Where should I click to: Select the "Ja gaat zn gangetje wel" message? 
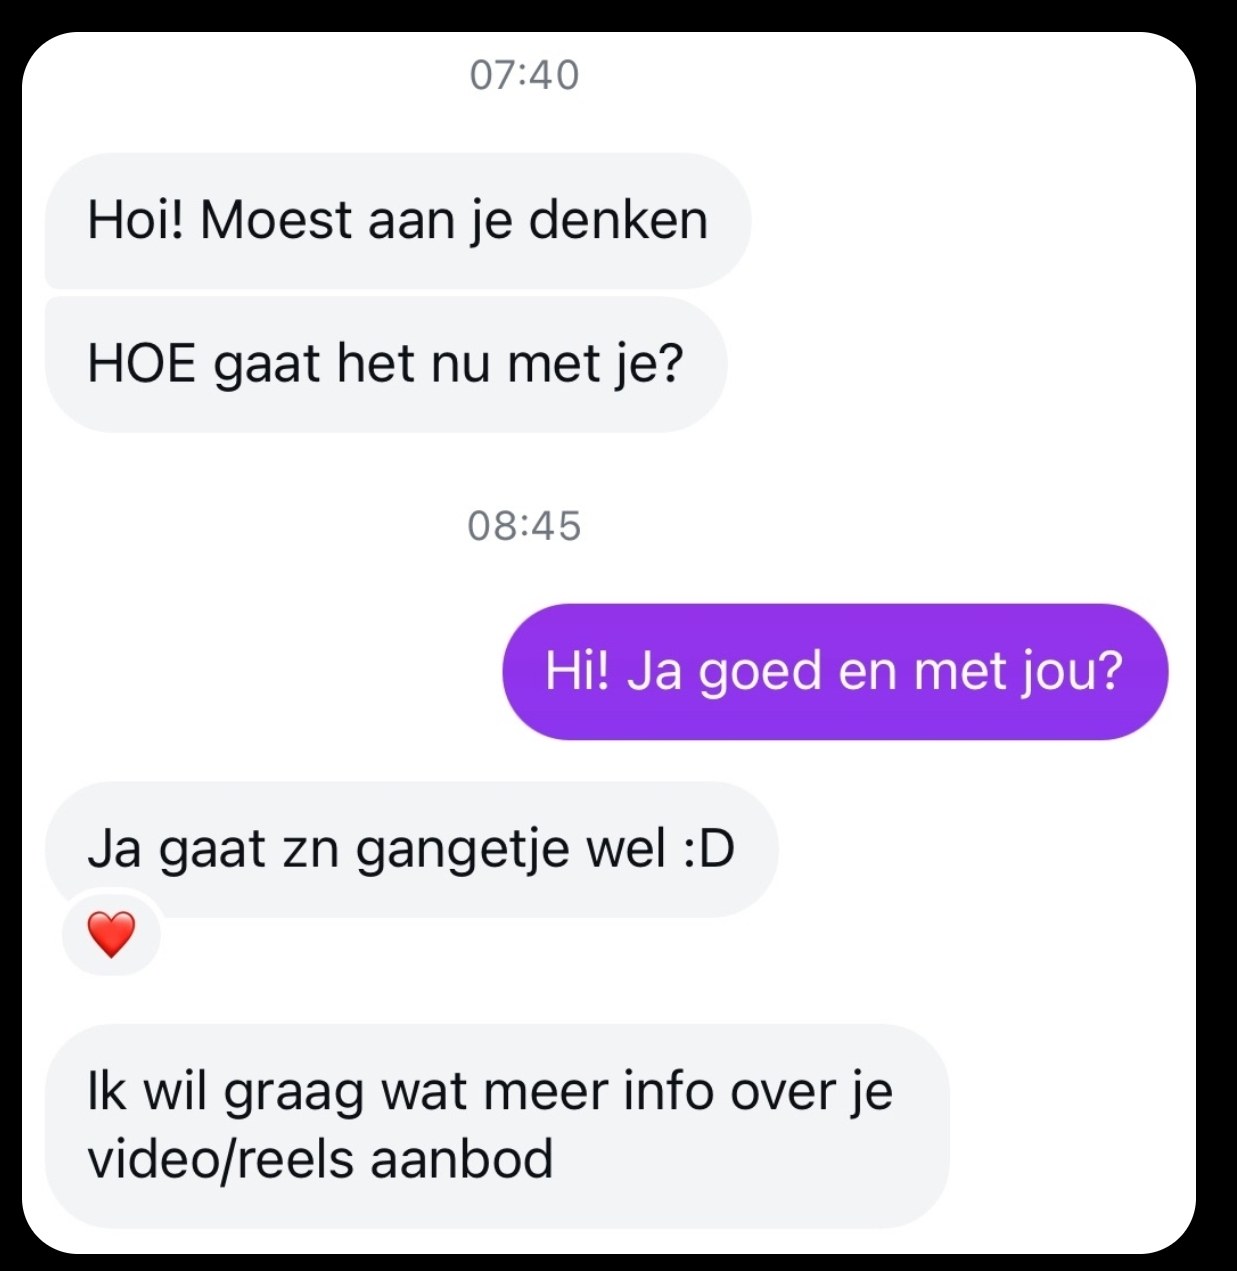pos(412,850)
